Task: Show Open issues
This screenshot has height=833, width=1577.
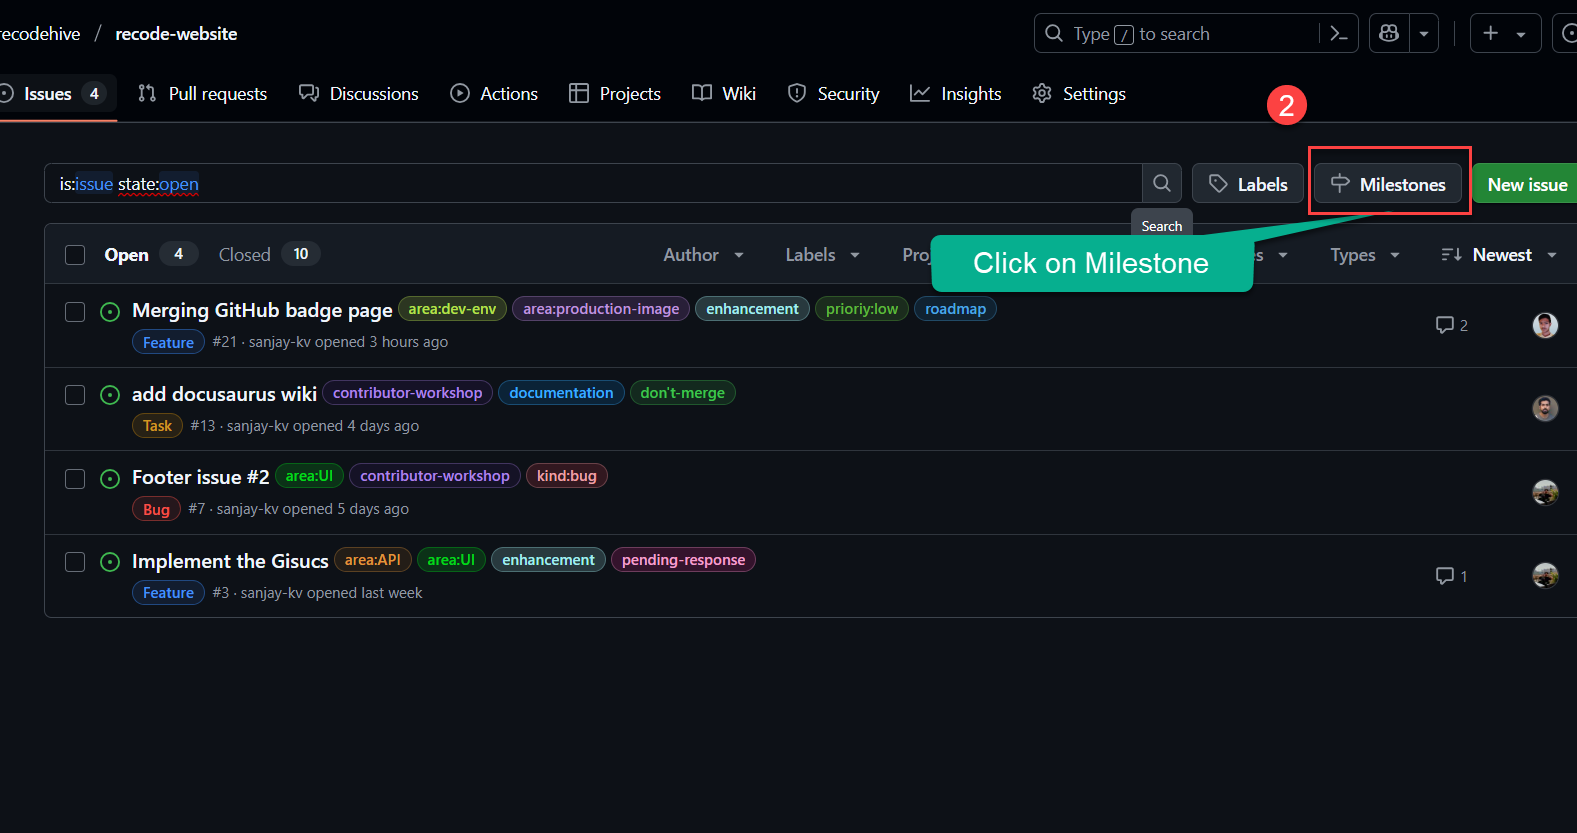Action: pos(150,255)
